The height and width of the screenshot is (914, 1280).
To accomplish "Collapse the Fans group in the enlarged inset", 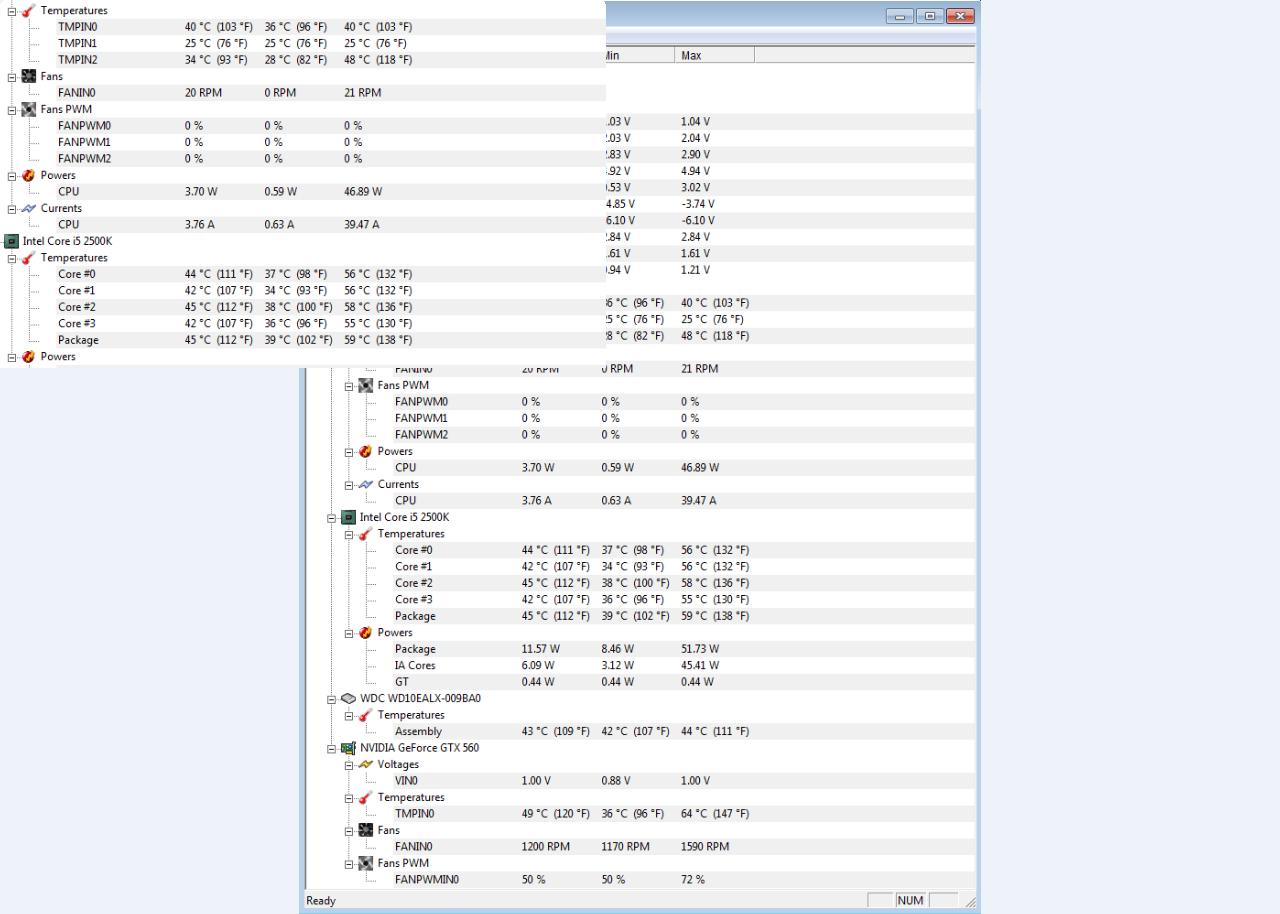I will (x=13, y=77).
